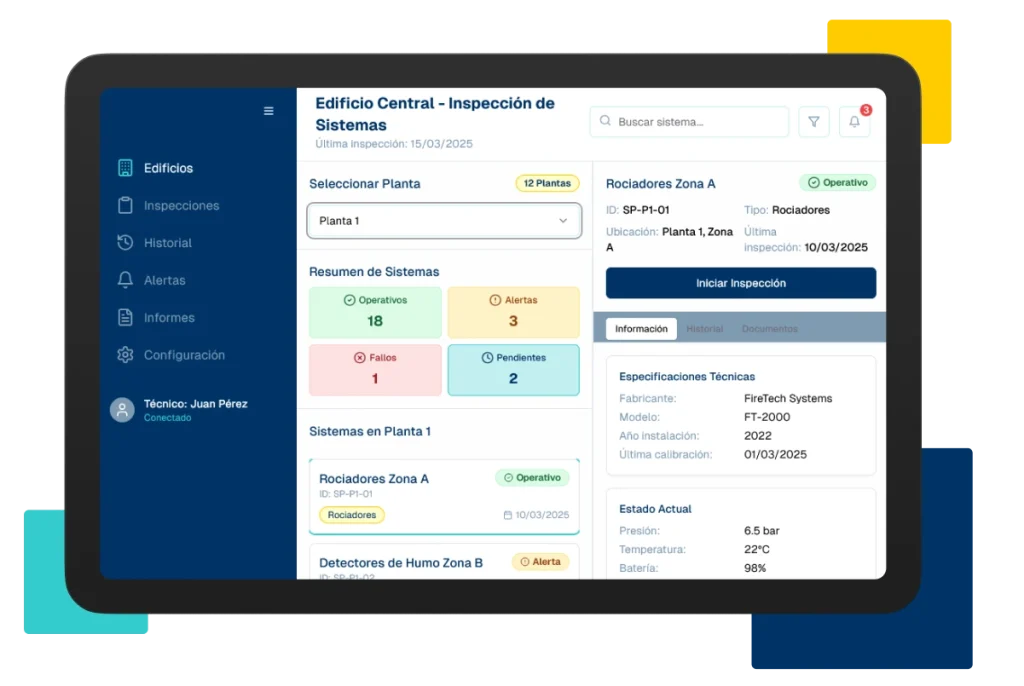The width and height of the screenshot is (1024, 686).
Task: Open the Informes document icon
Action: (x=125, y=318)
